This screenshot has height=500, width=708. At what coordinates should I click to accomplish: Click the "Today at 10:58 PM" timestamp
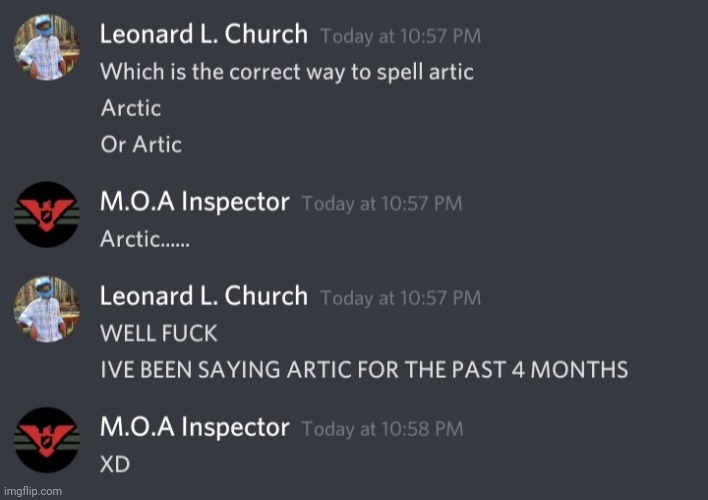(381, 430)
